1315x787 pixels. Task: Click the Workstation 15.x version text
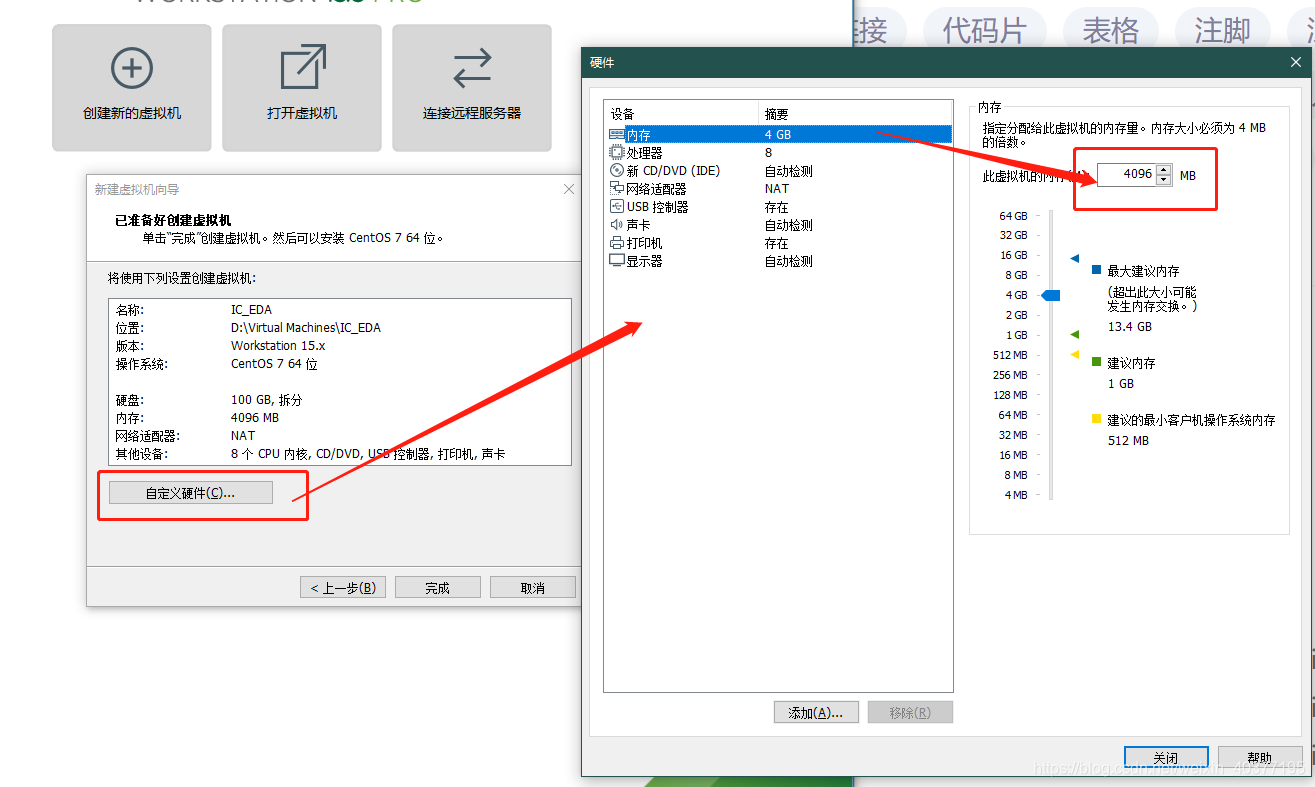pyautogui.click(x=278, y=346)
